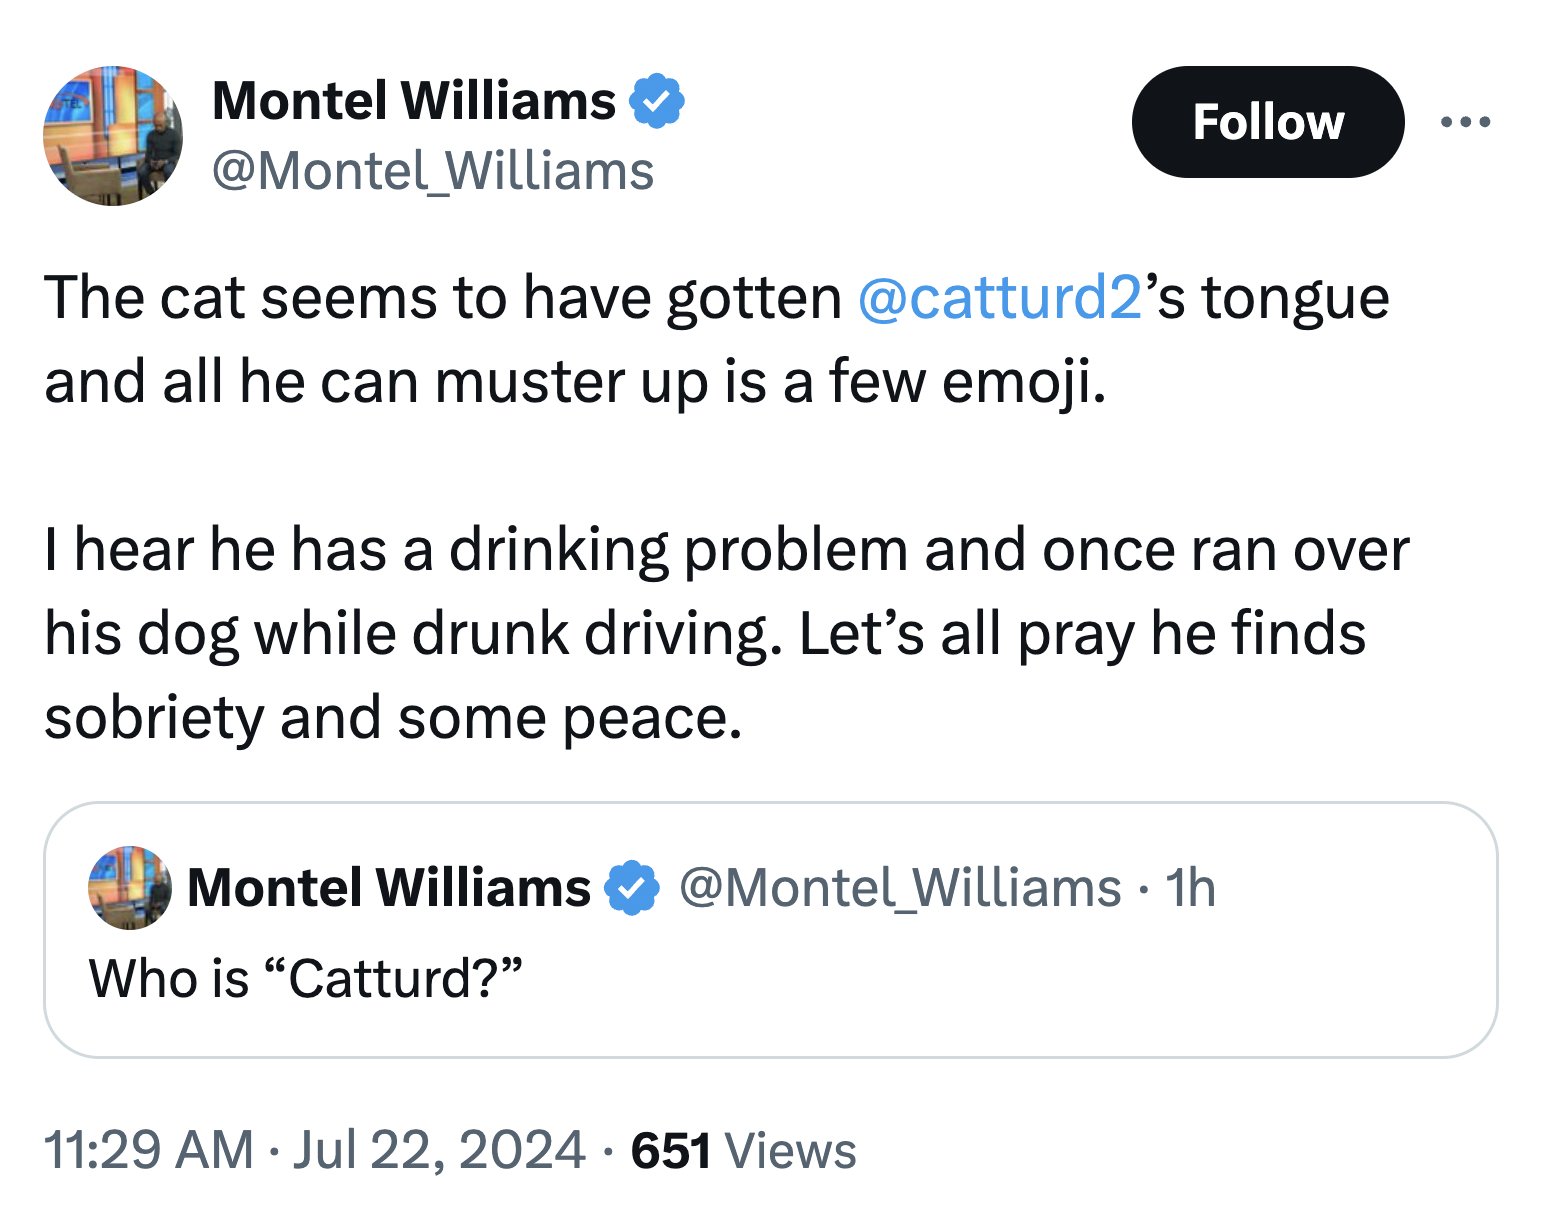Click the Jul 22, 2024 date
Viewport: 1542px width, 1228px height.
(438, 1149)
